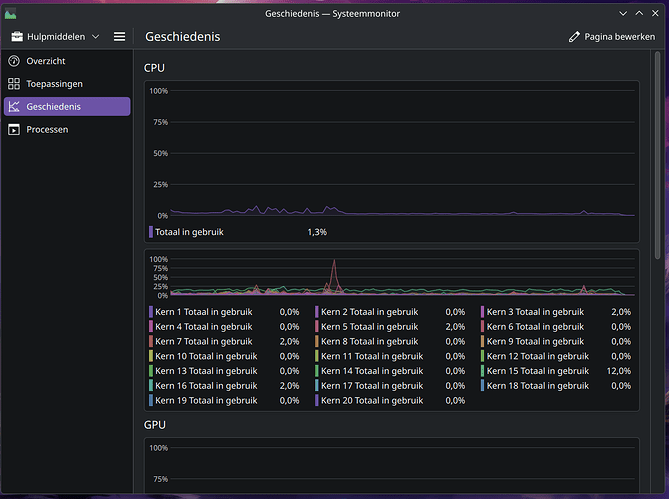Select the Kern 20 Totaal in gebruik legend entry
Image resolution: width=669 pixels, height=499 pixels.
(x=372, y=400)
